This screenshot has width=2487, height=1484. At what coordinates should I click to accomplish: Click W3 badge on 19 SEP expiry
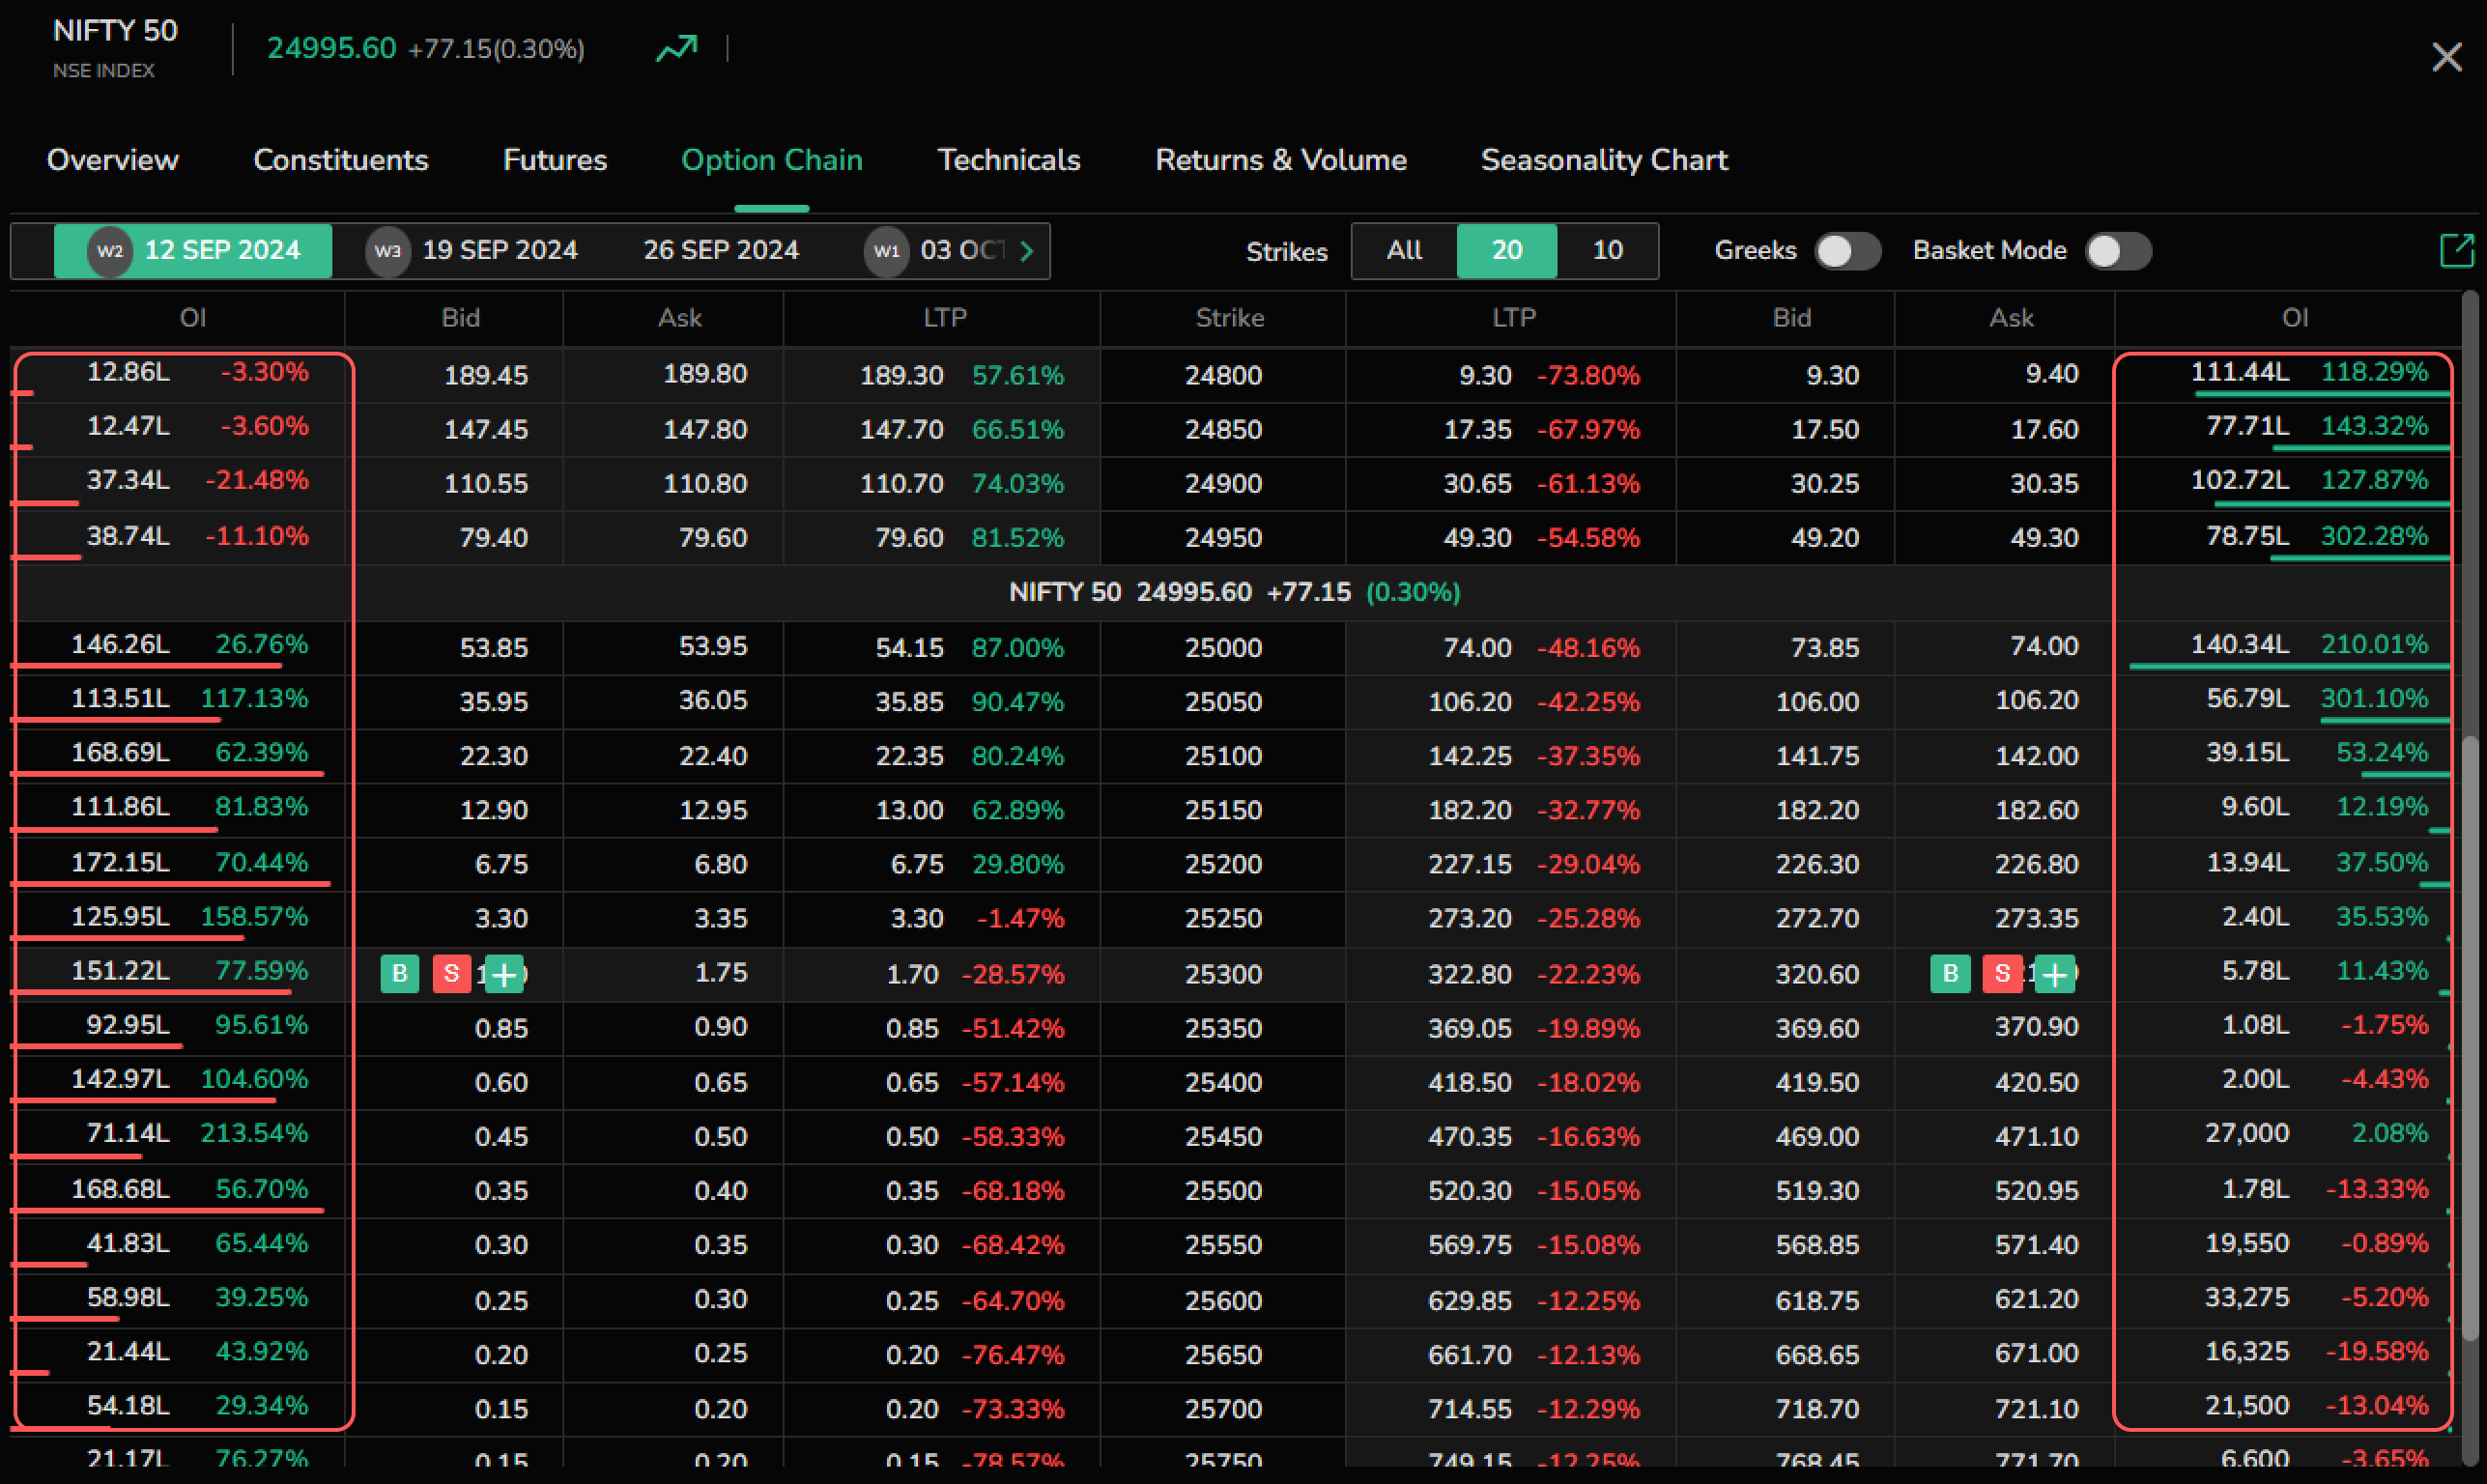tap(388, 250)
